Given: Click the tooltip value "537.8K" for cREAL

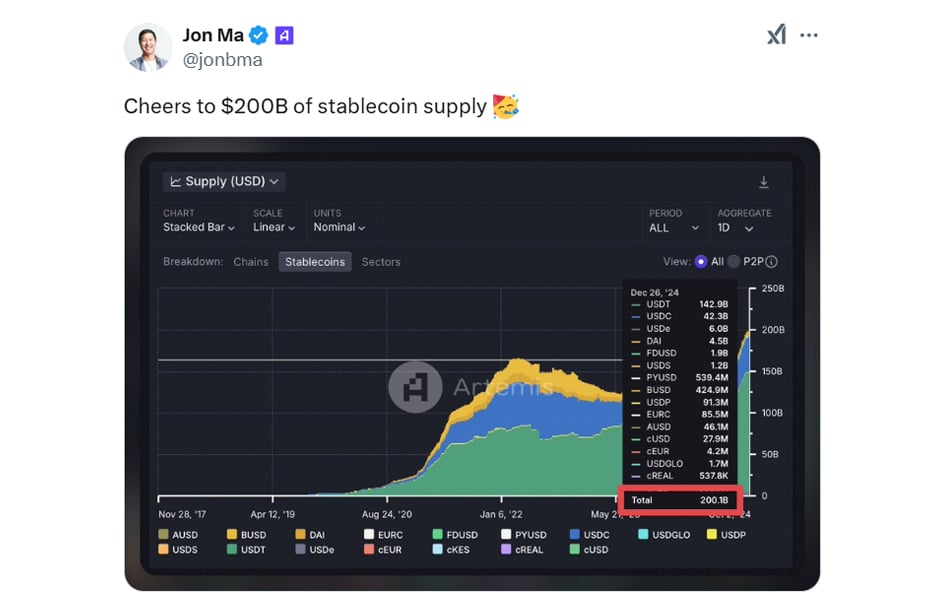Looking at the screenshot, I should click(x=713, y=476).
